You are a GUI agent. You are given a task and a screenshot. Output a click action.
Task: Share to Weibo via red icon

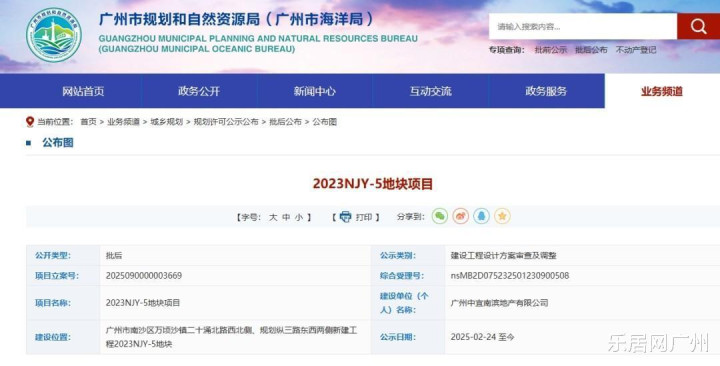click(x=461, y=216)
